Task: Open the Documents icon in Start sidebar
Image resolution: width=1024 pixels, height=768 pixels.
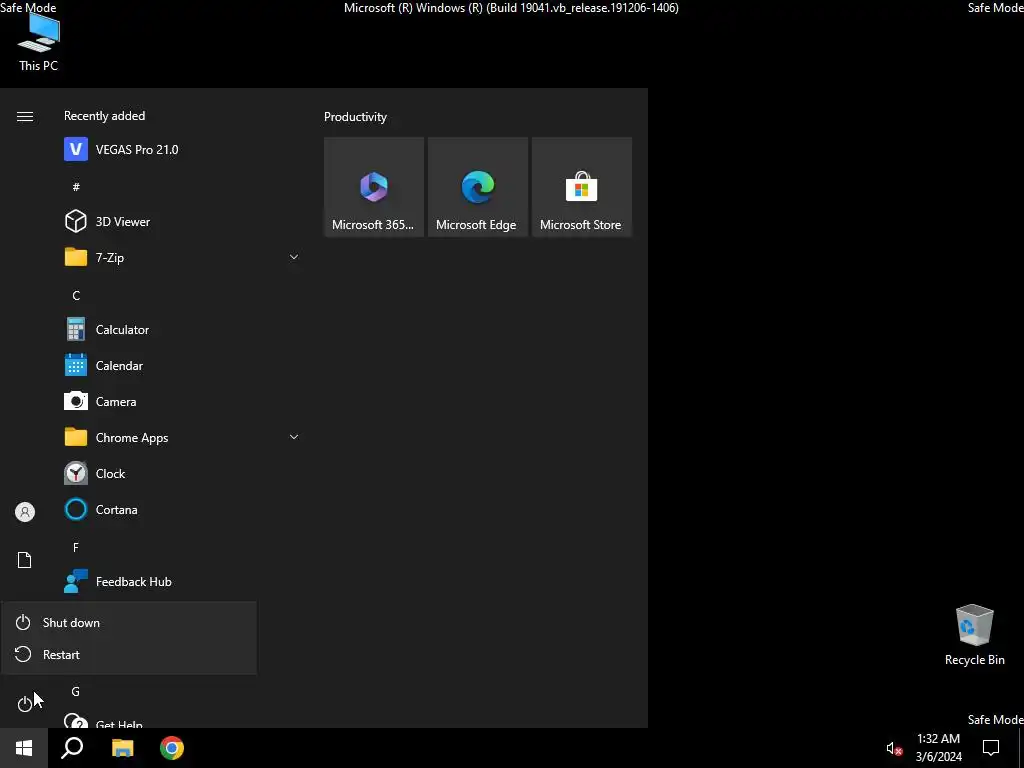Action: tap(25, 560)
